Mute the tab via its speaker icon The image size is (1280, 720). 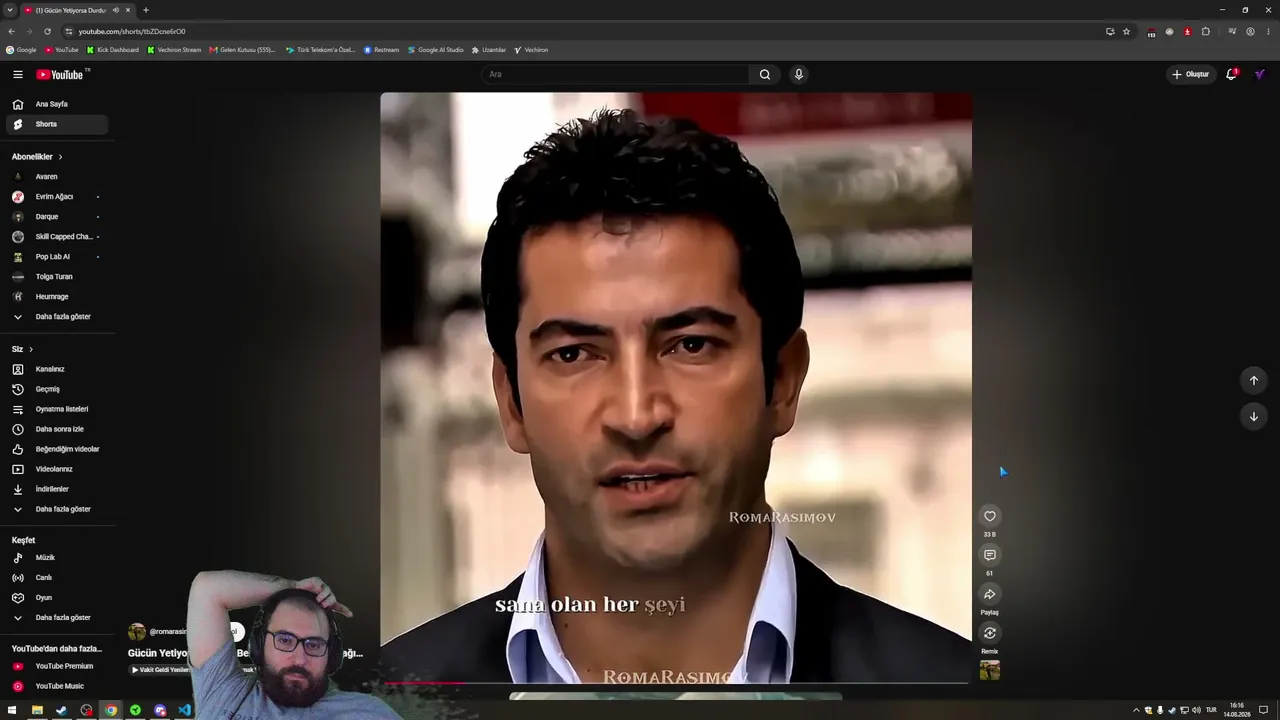pos(116,10)
